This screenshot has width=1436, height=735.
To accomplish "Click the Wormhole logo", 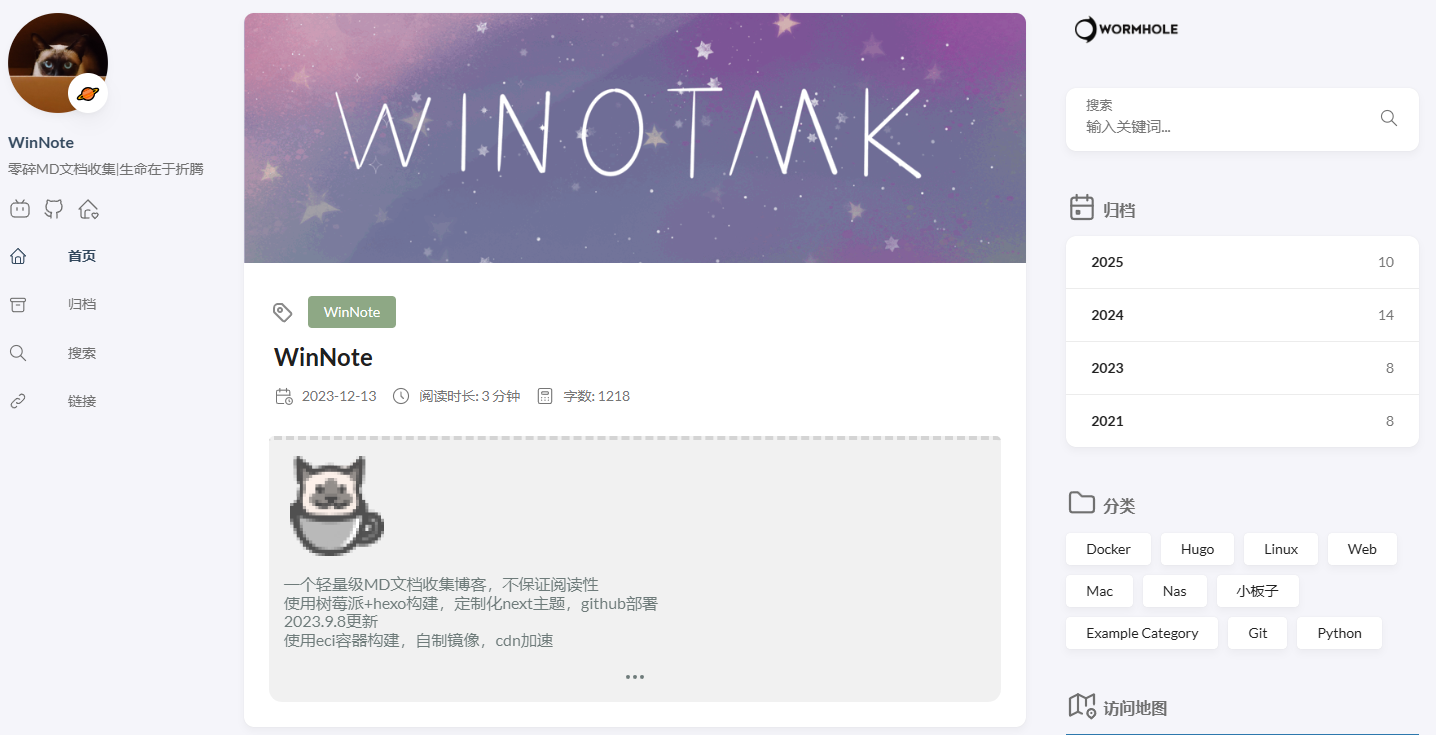I will click(x=1126, y=29).
